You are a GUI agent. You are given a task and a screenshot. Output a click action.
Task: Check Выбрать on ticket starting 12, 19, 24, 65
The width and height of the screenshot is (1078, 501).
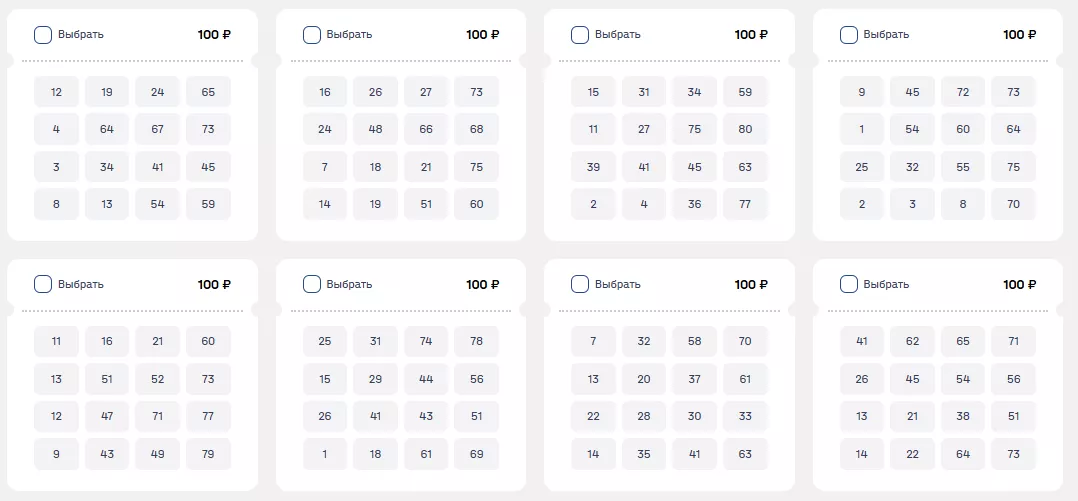coord(43,35)
